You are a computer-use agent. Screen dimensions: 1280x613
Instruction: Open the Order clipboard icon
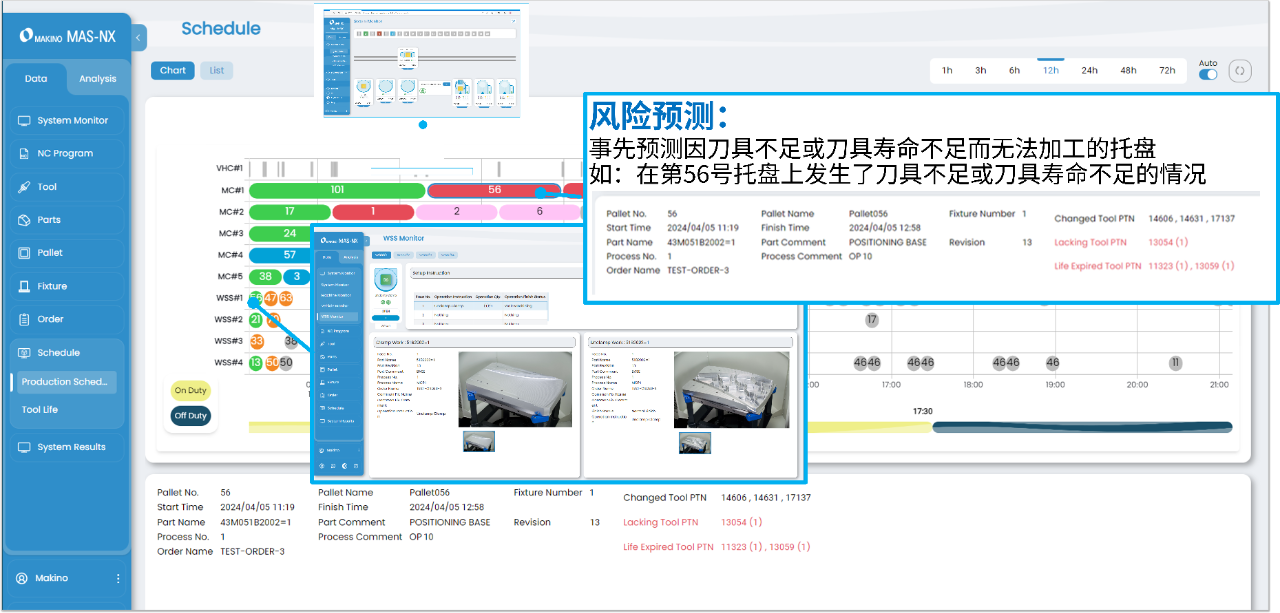[25, 319]
